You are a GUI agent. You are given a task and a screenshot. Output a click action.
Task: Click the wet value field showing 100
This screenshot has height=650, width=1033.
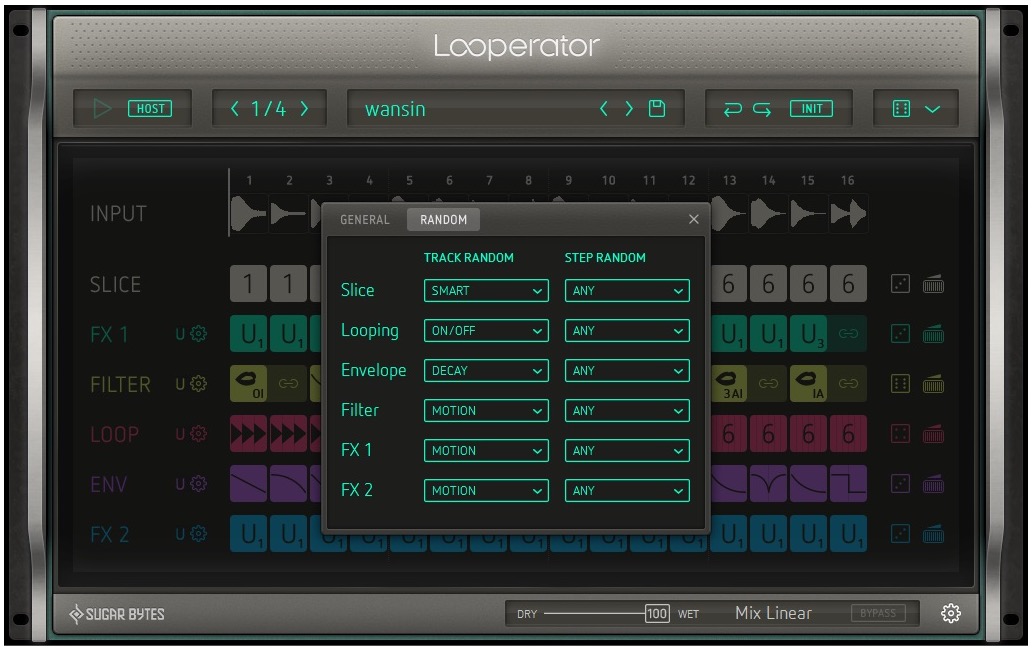(657, 614)
